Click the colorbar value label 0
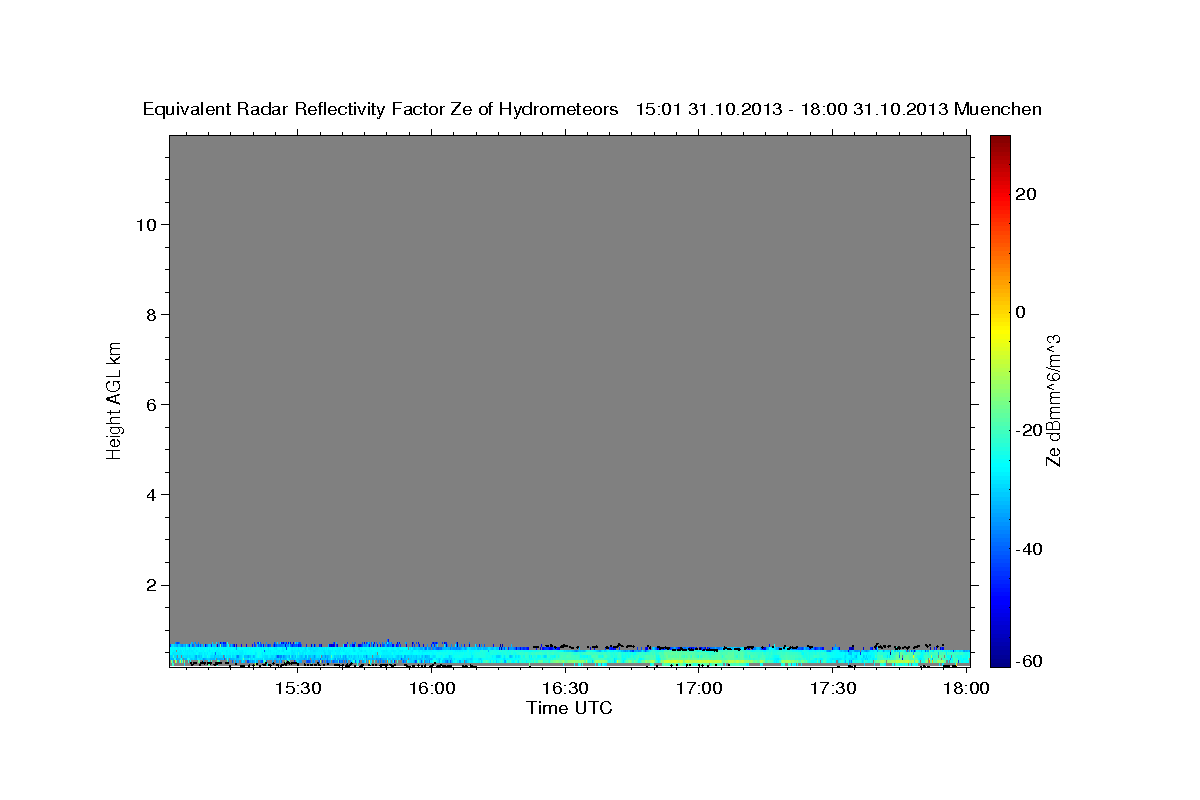Viewport: 1200px width, 800px height. [1020, 312]
